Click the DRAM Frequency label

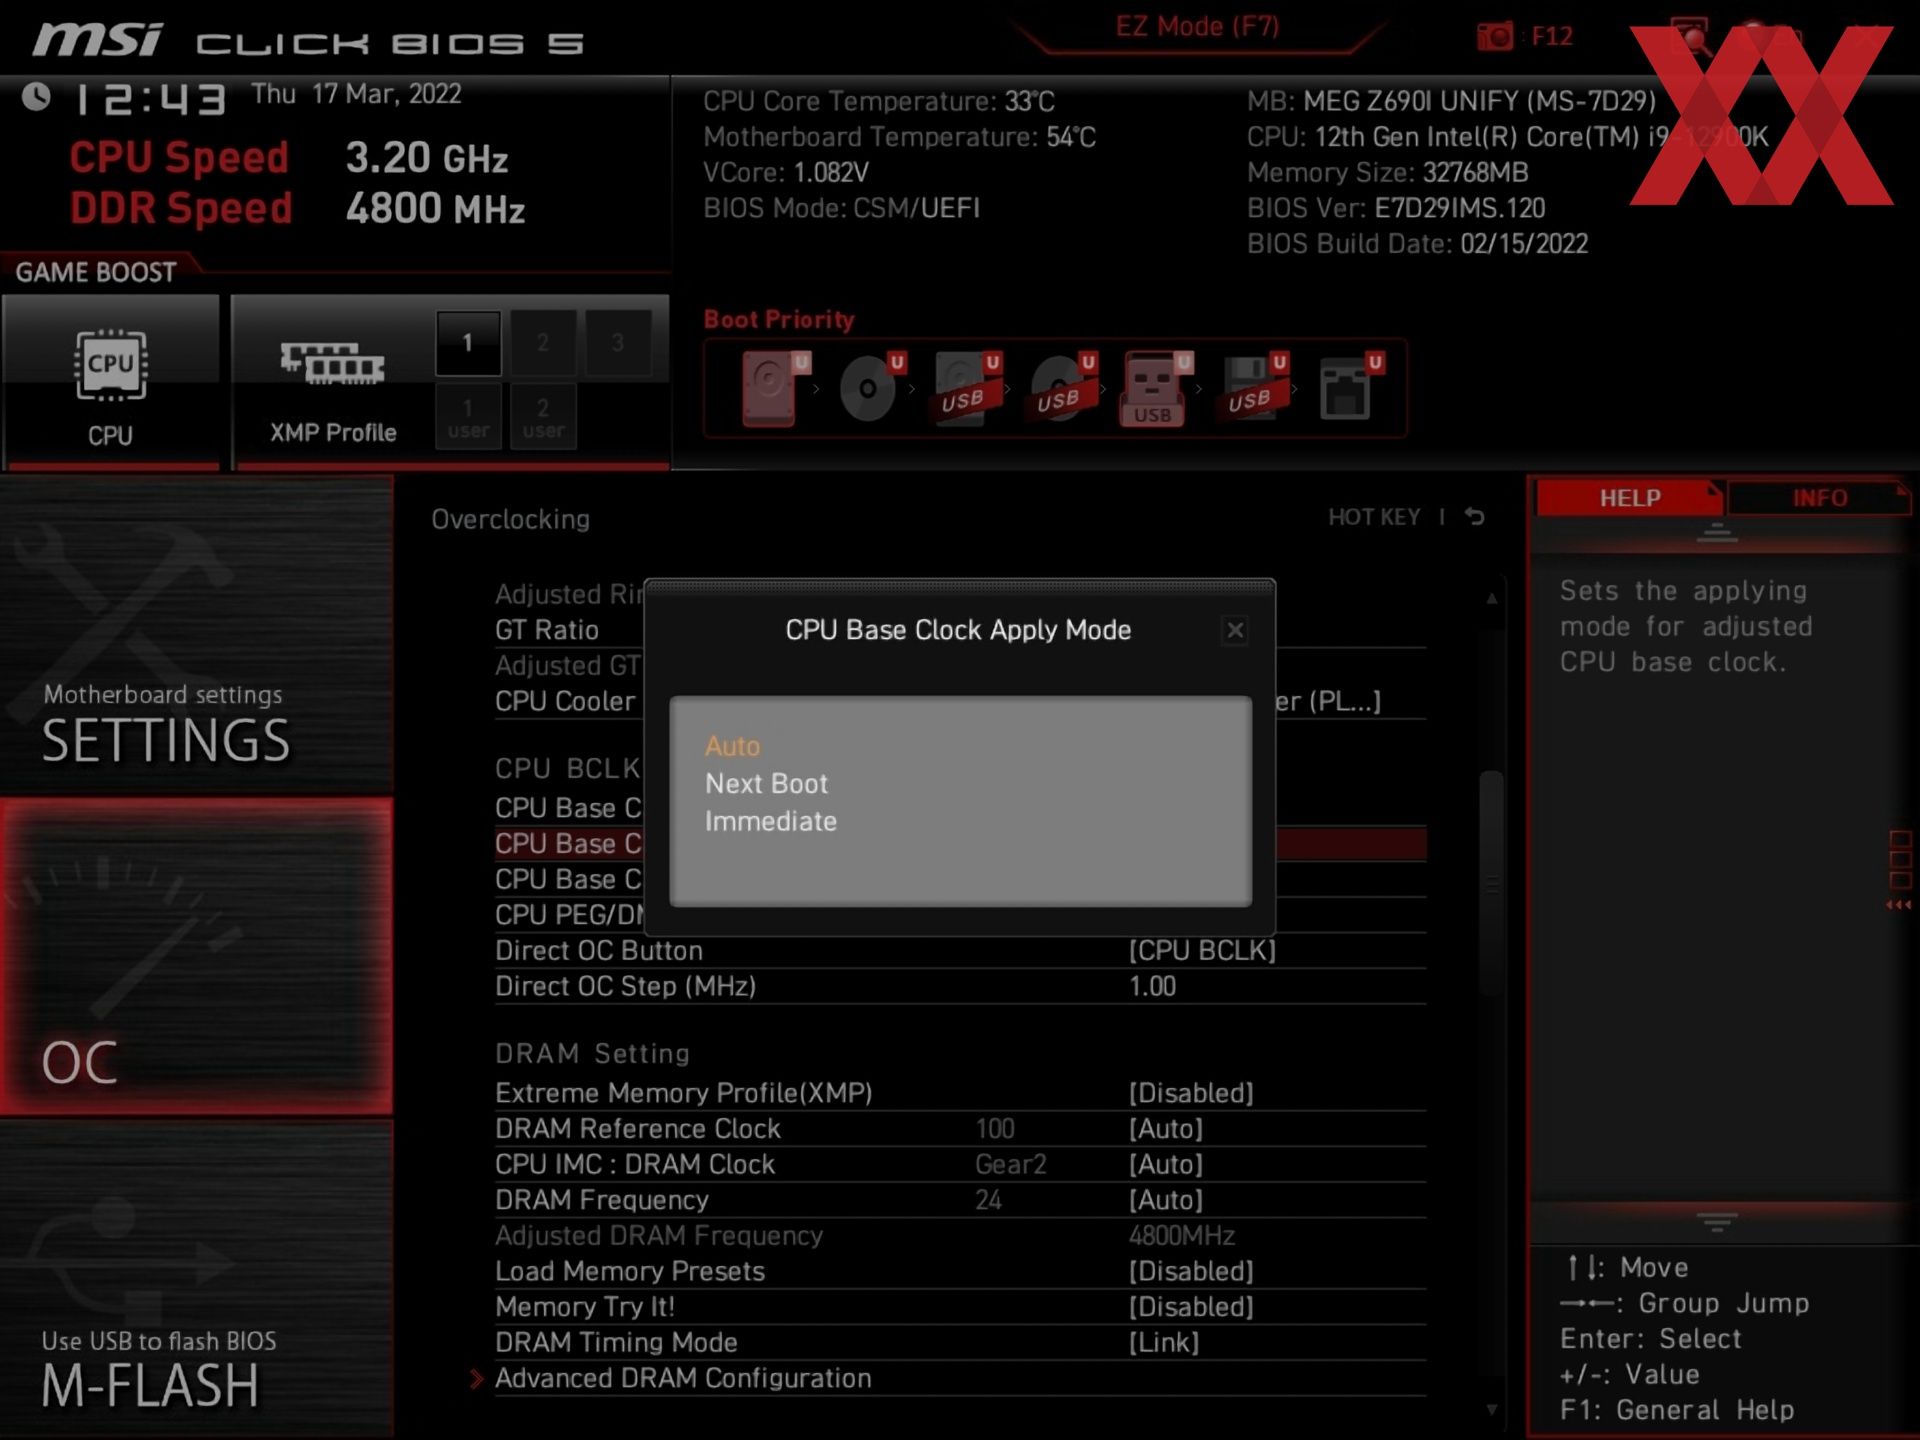(602, 1200)
